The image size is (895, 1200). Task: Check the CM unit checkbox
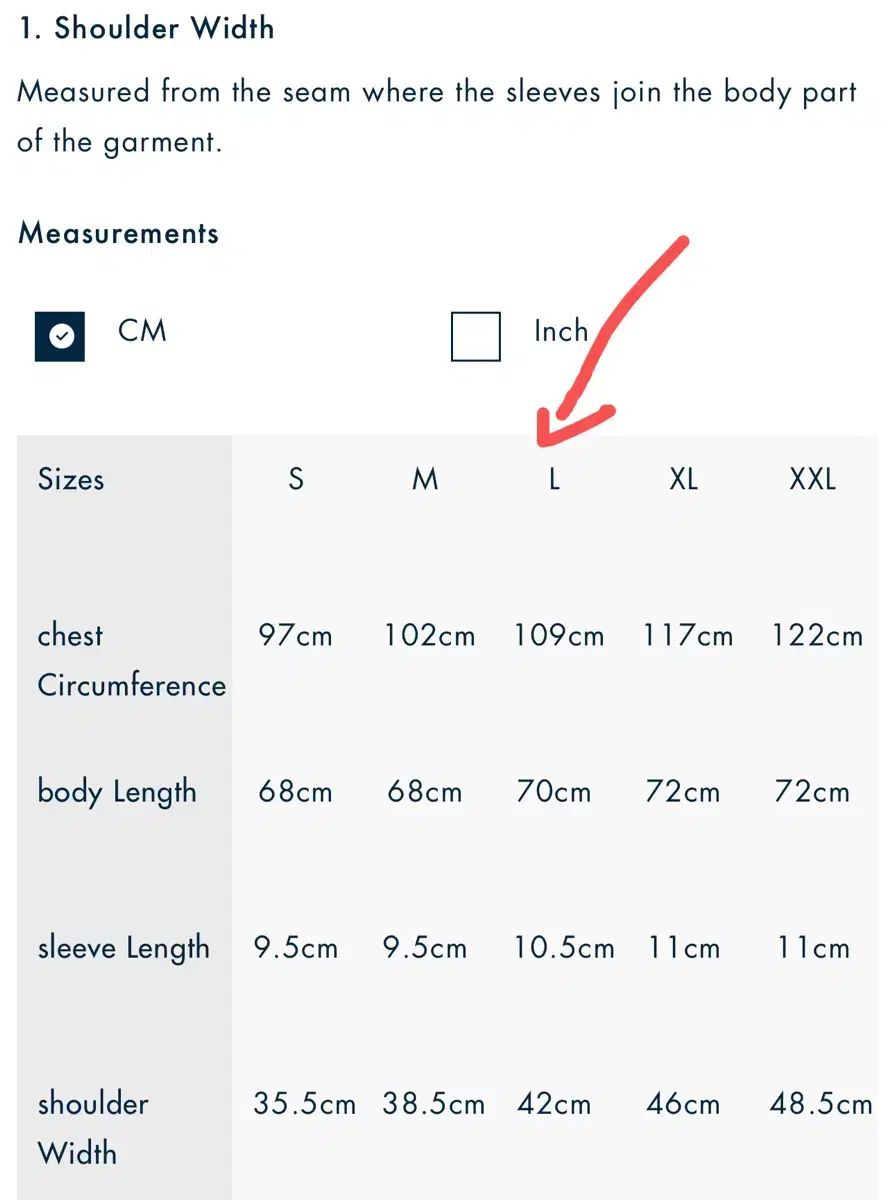click(x=60, y=337)
